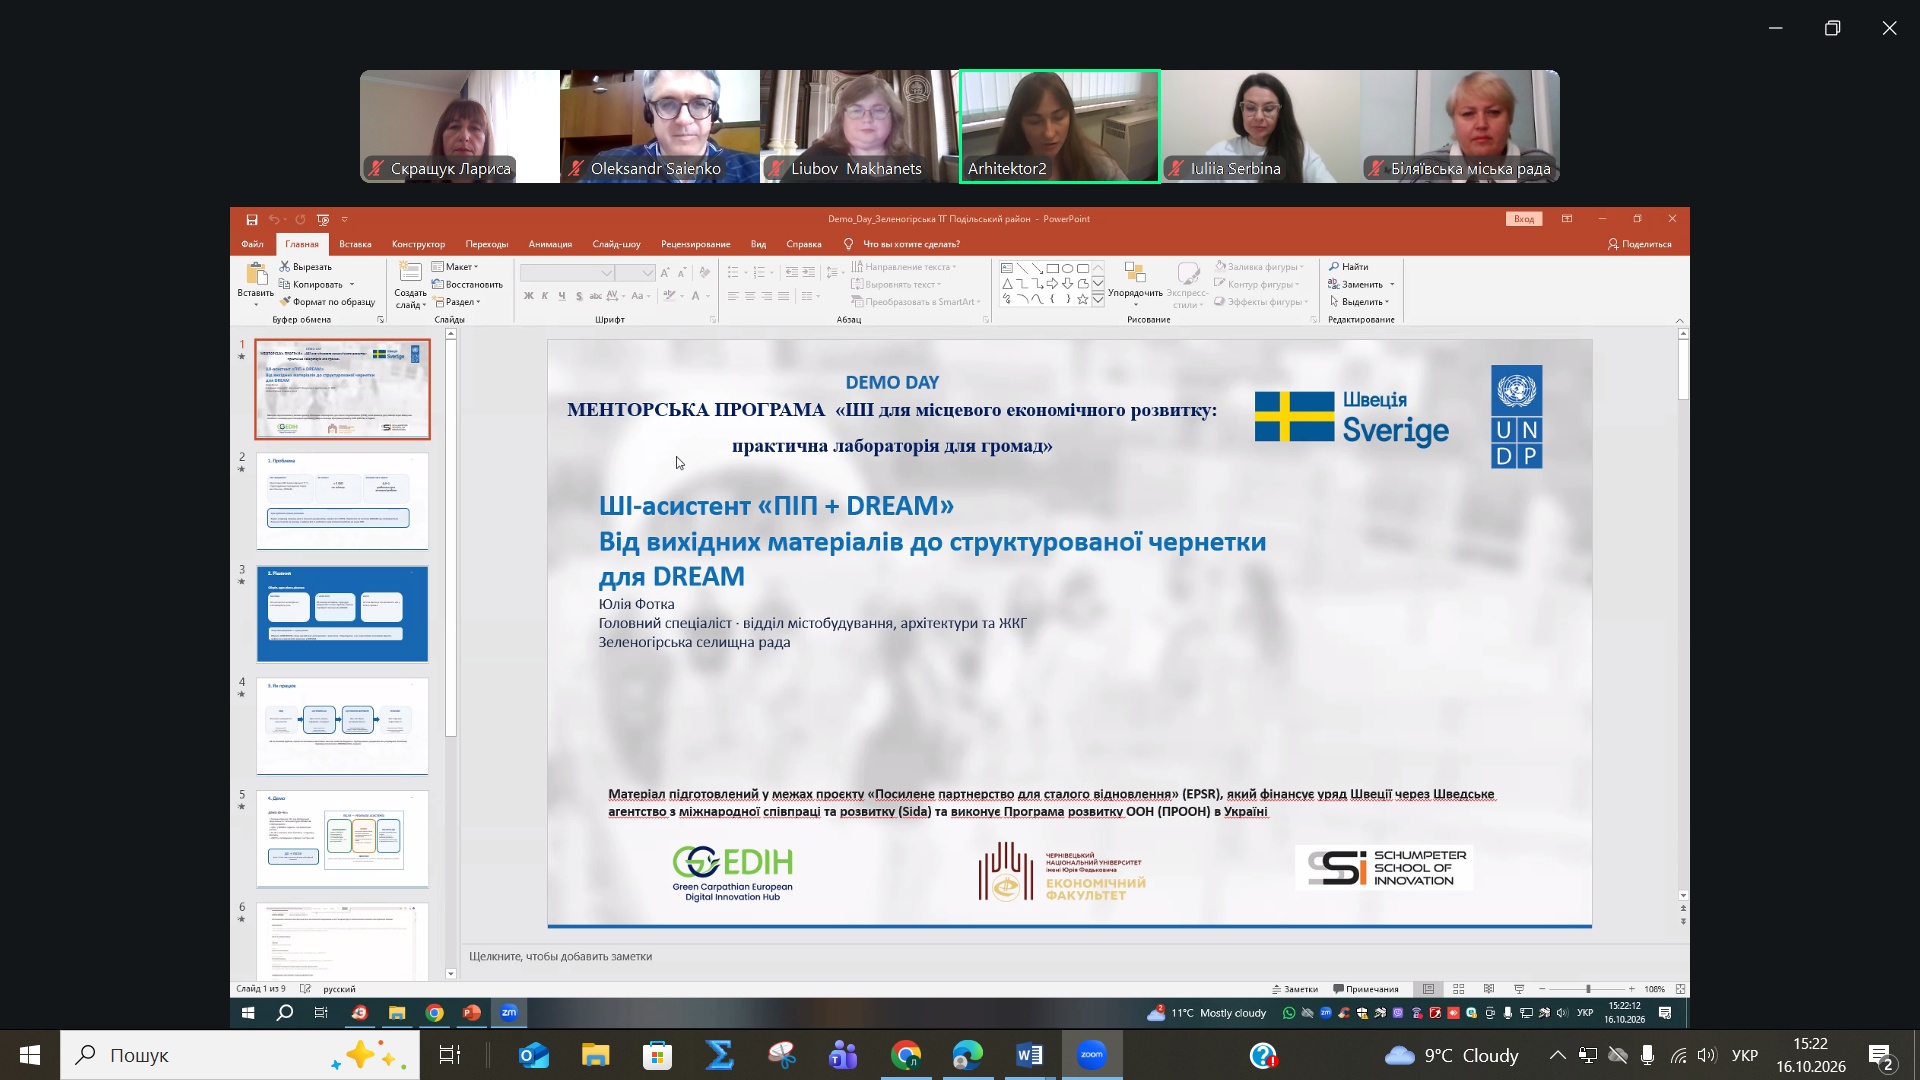Toggle Примечания comments pane in status bar
This screenshot has width=1920, height=1080.
[1366, 989]
